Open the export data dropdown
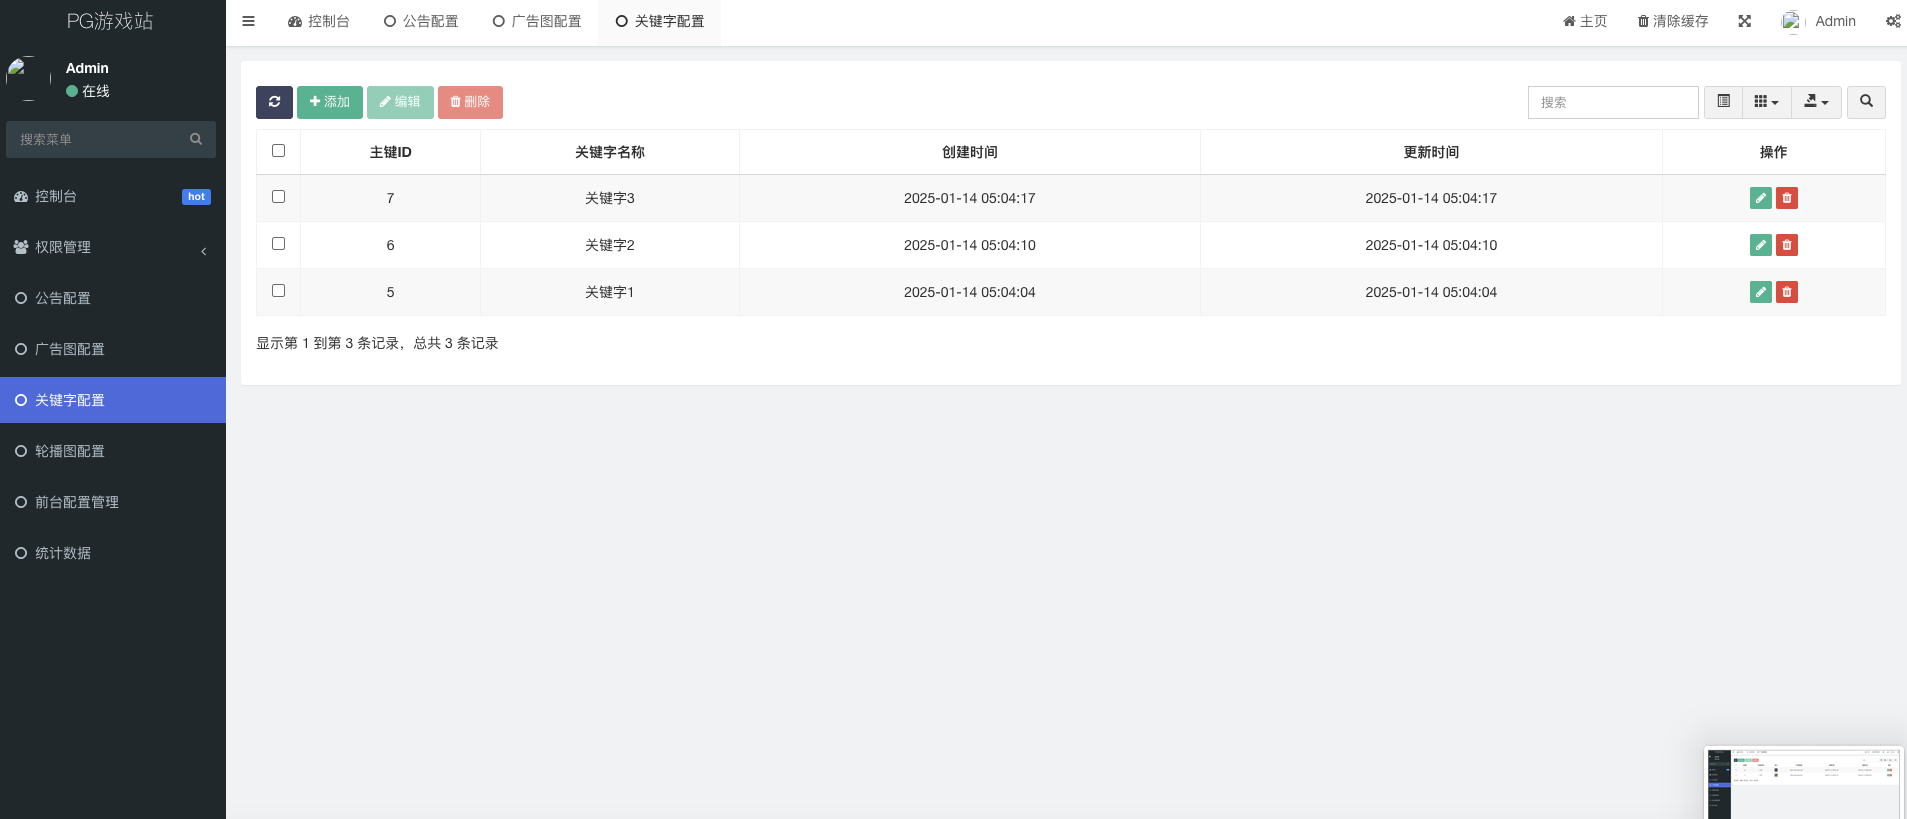The width and height of the screenshot is (1907, 819). point(1816,102)
